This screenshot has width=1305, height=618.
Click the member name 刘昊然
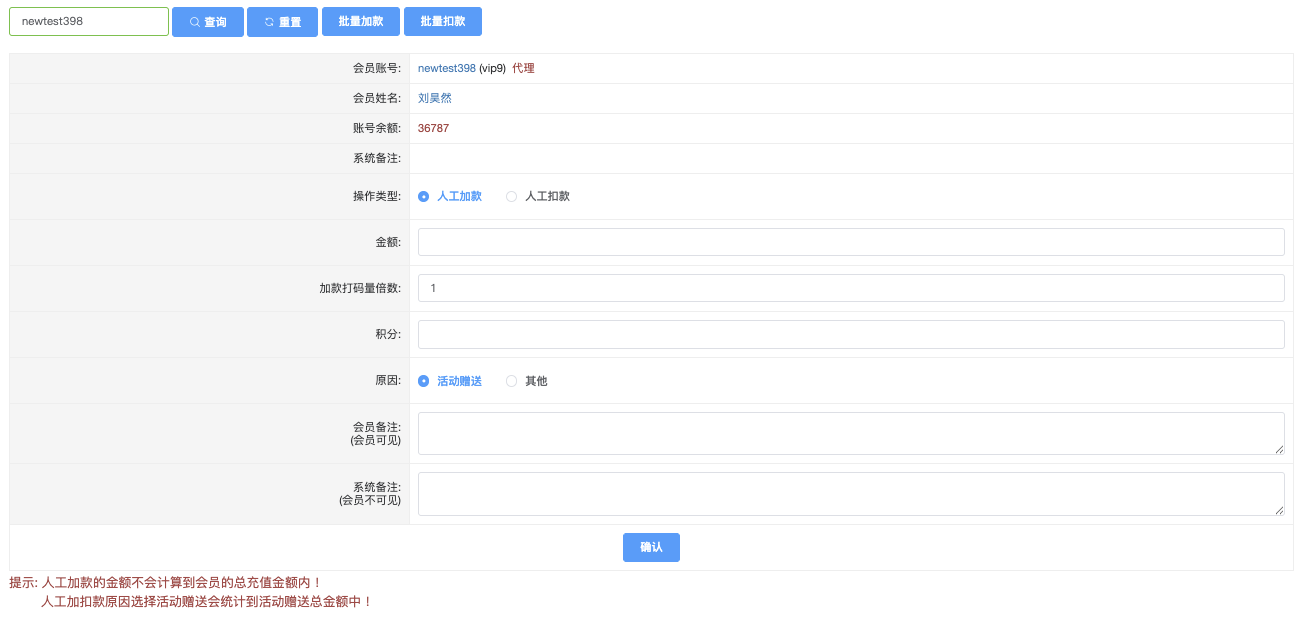coord(434,98)
